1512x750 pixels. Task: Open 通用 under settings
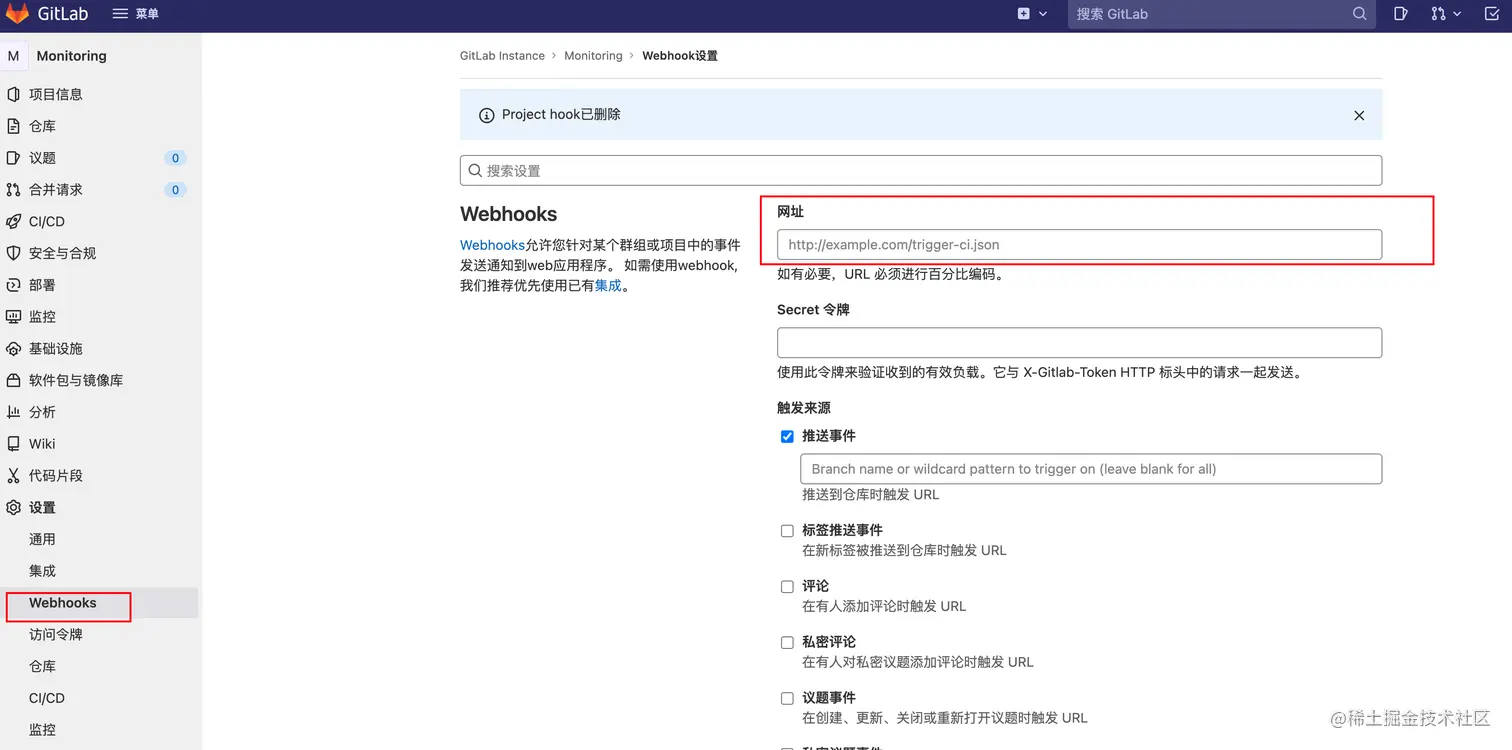click(x=42, y=540)
